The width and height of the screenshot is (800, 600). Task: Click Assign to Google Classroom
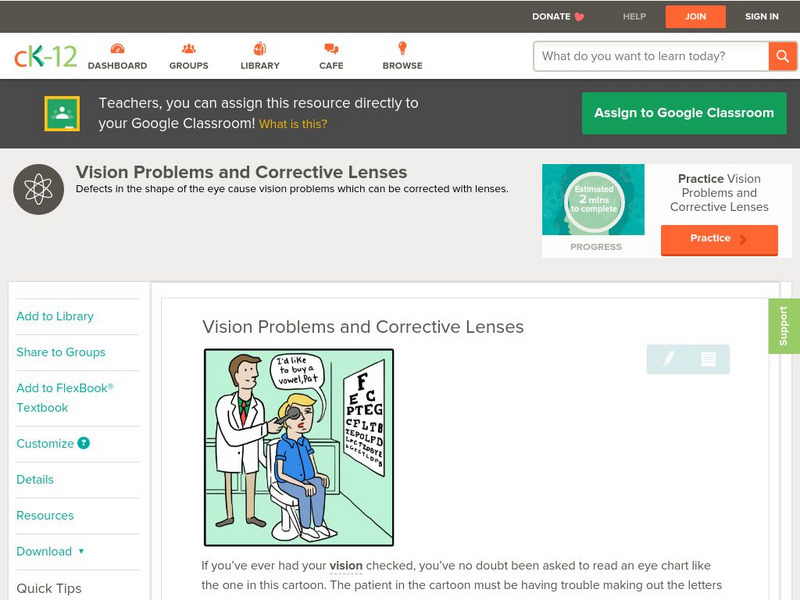pyautogui.click(x=683, y=113)
